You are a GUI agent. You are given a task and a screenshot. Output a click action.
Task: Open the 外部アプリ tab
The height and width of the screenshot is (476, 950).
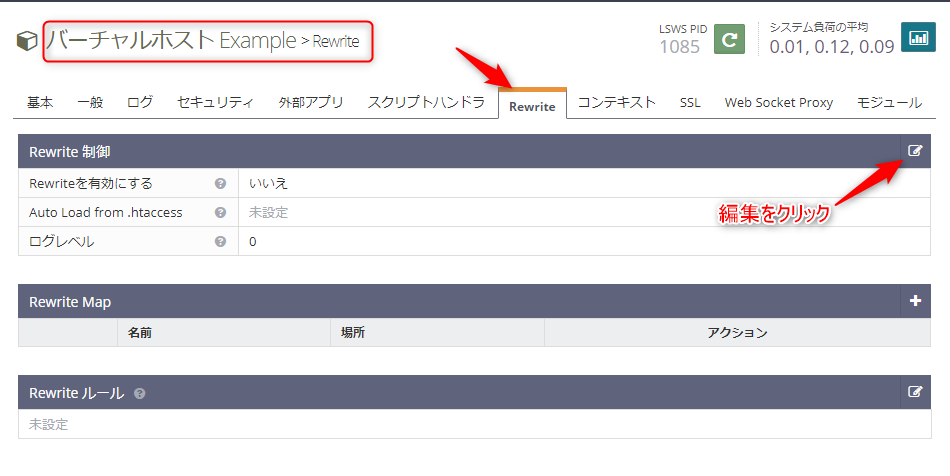tap(311, 102)
